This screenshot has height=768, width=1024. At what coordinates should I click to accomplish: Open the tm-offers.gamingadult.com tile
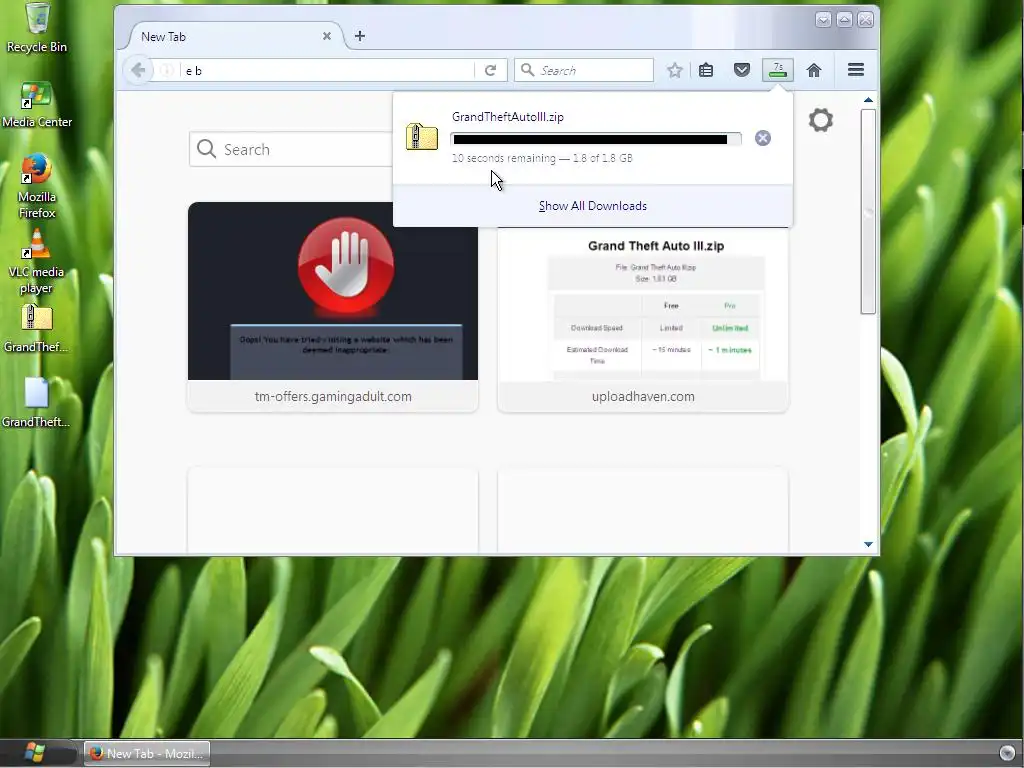(333, 307)
